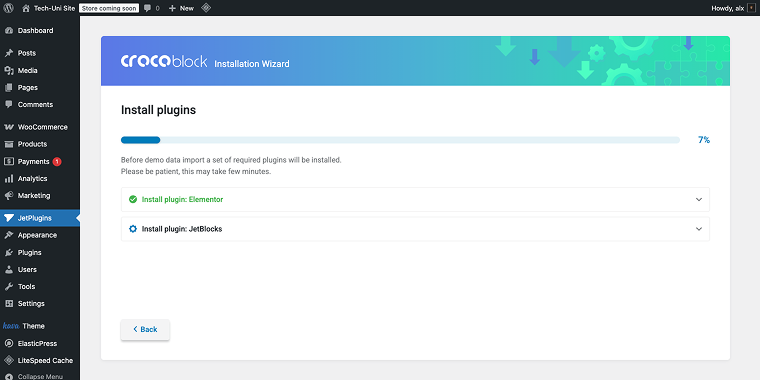
Task: Click the Back button
Action: point(145,330)
